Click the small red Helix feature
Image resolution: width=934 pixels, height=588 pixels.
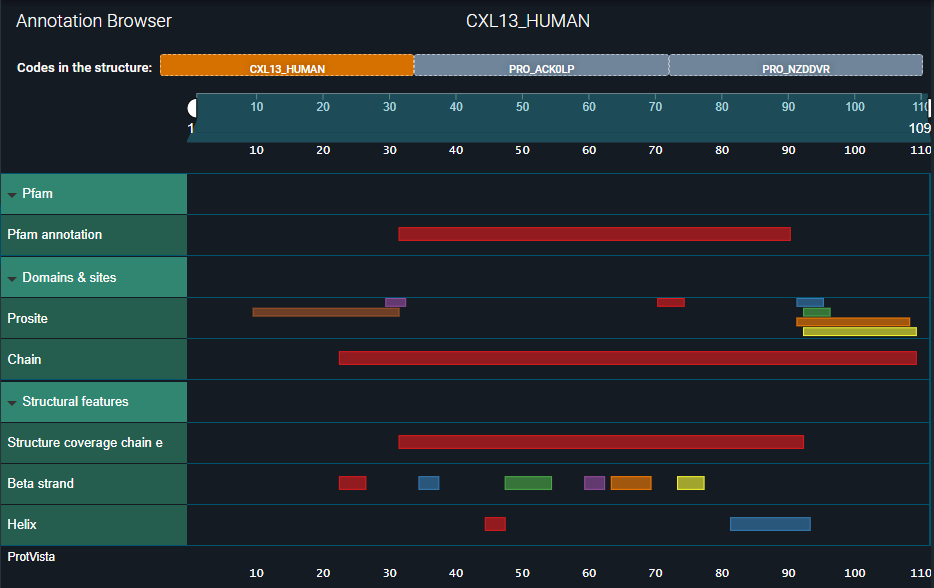[495, 524]
